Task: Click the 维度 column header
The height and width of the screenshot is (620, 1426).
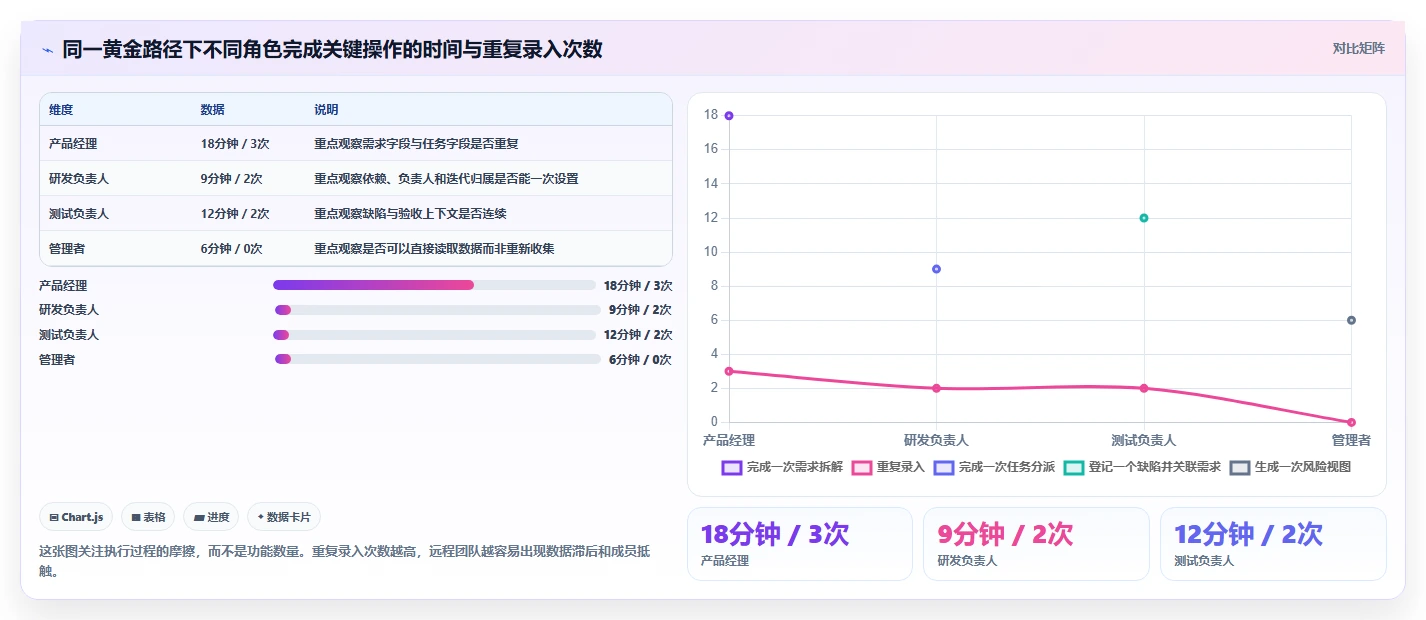Action: pos(61,110)
